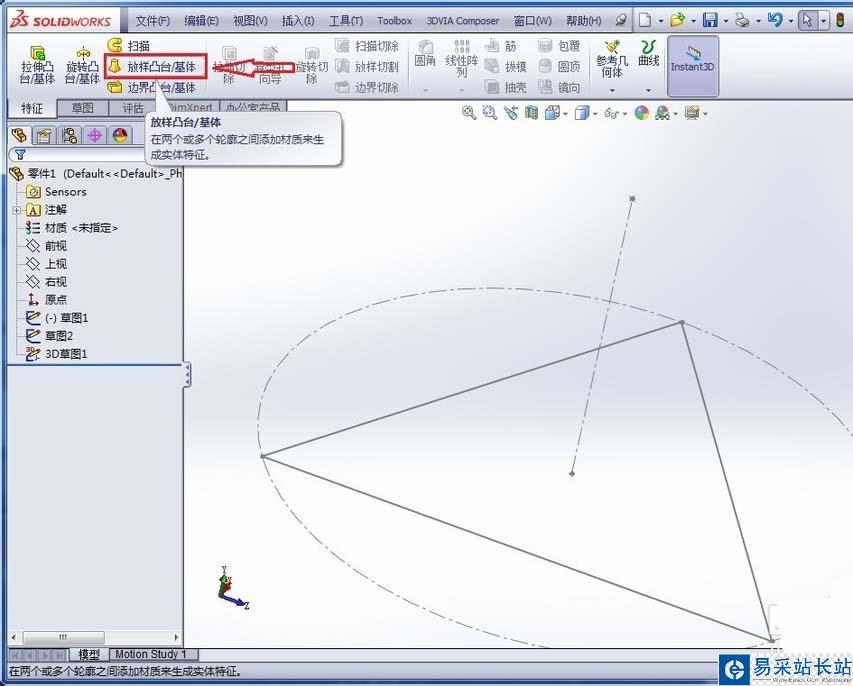Open the Linear Pattern (线性阵列) tool
Screen dimensions: 853x686
461,58
